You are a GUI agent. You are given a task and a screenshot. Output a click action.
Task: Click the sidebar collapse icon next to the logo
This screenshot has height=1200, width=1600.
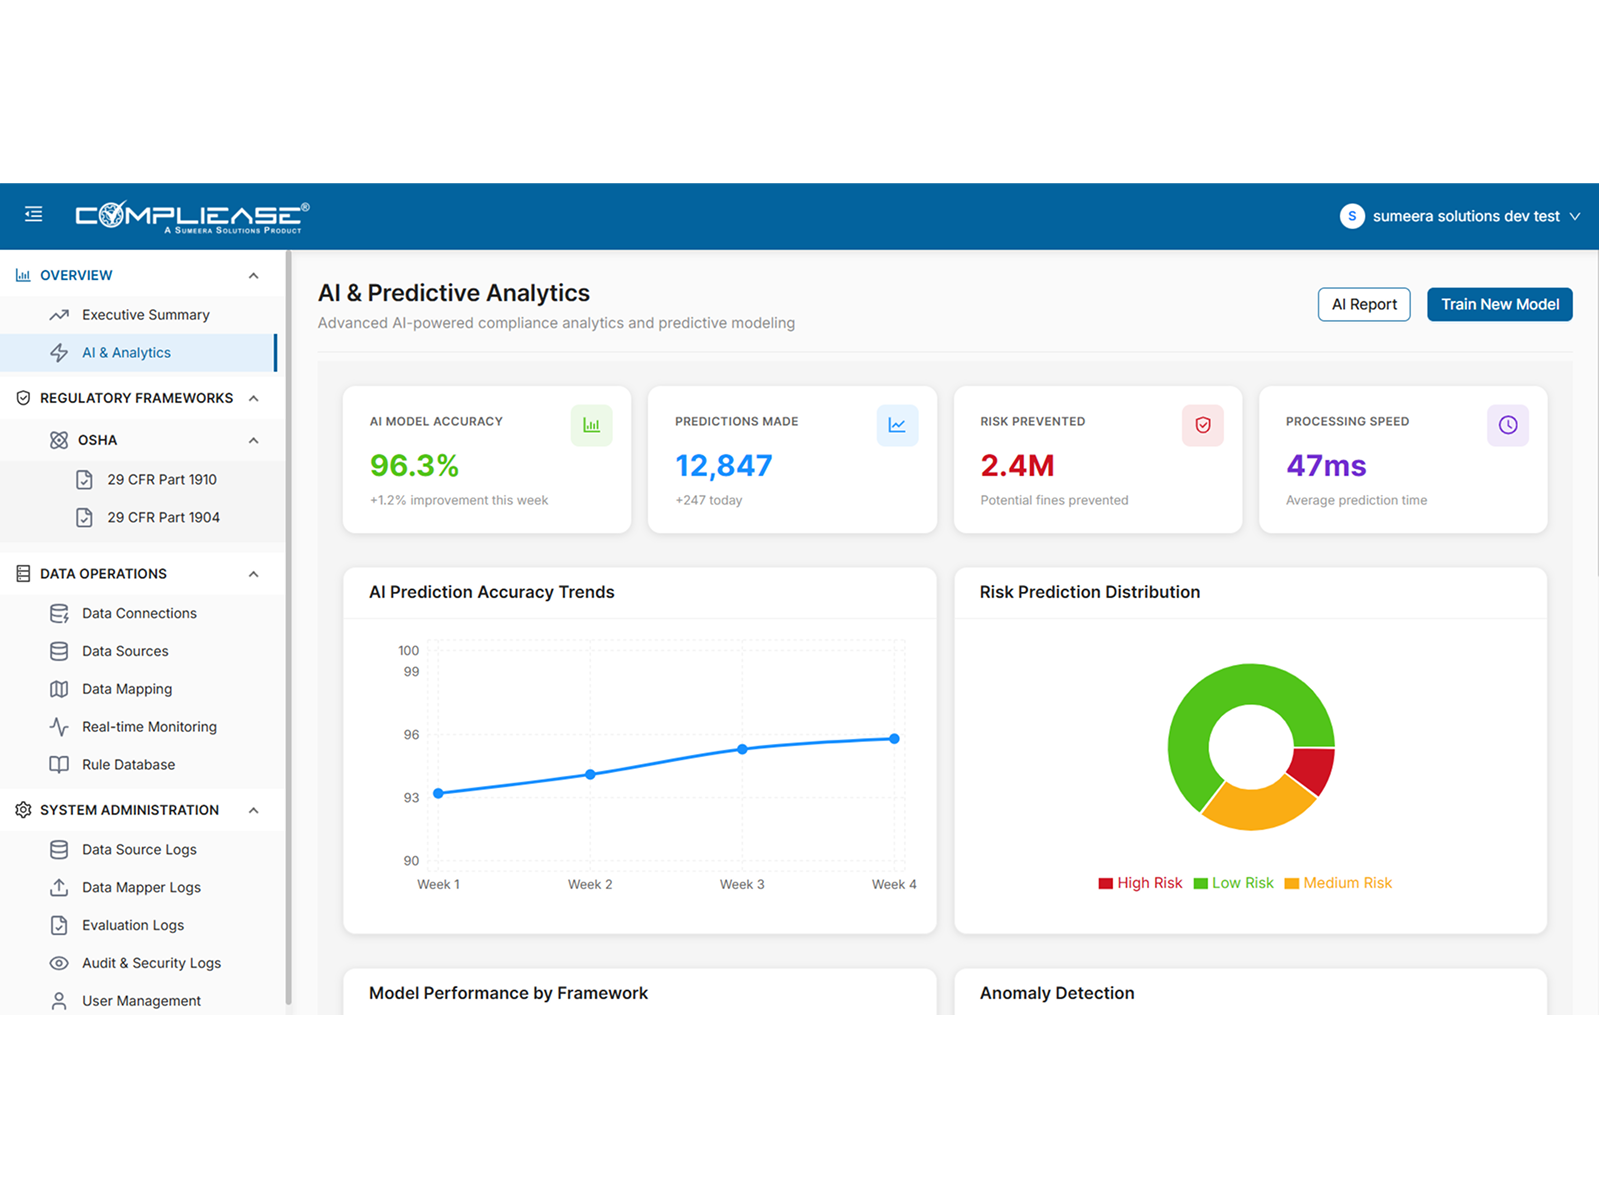(33, 214)
